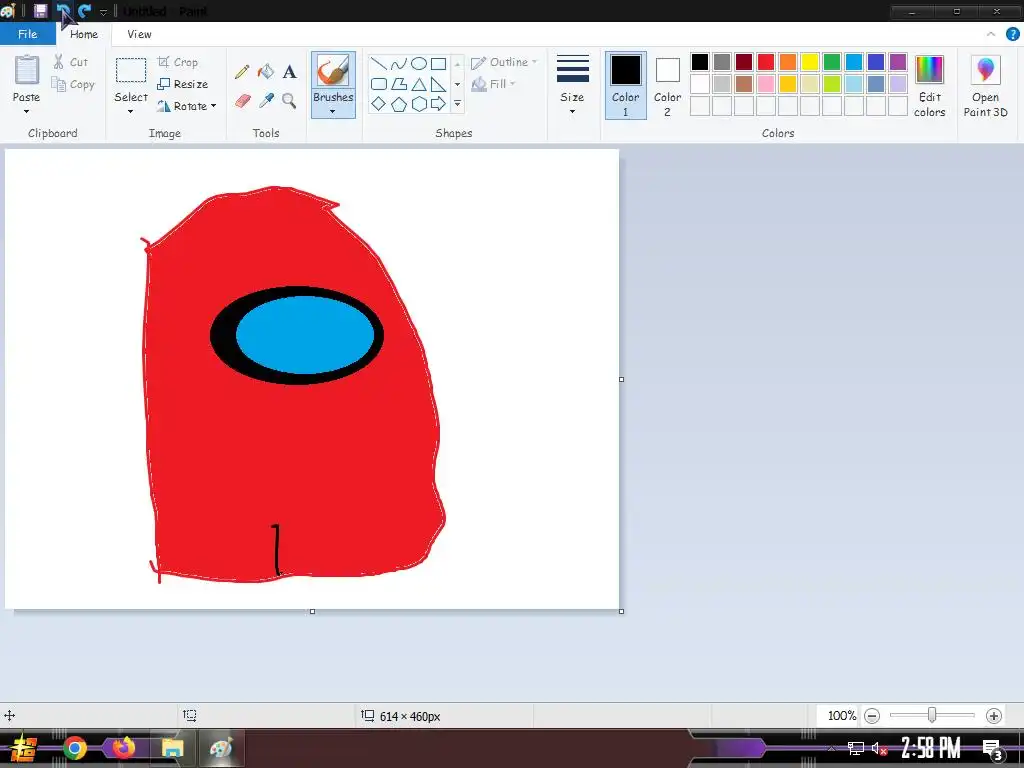Open the shape Fill dropdown
This screenshot has width=1024, height=768.
point(493,84)
